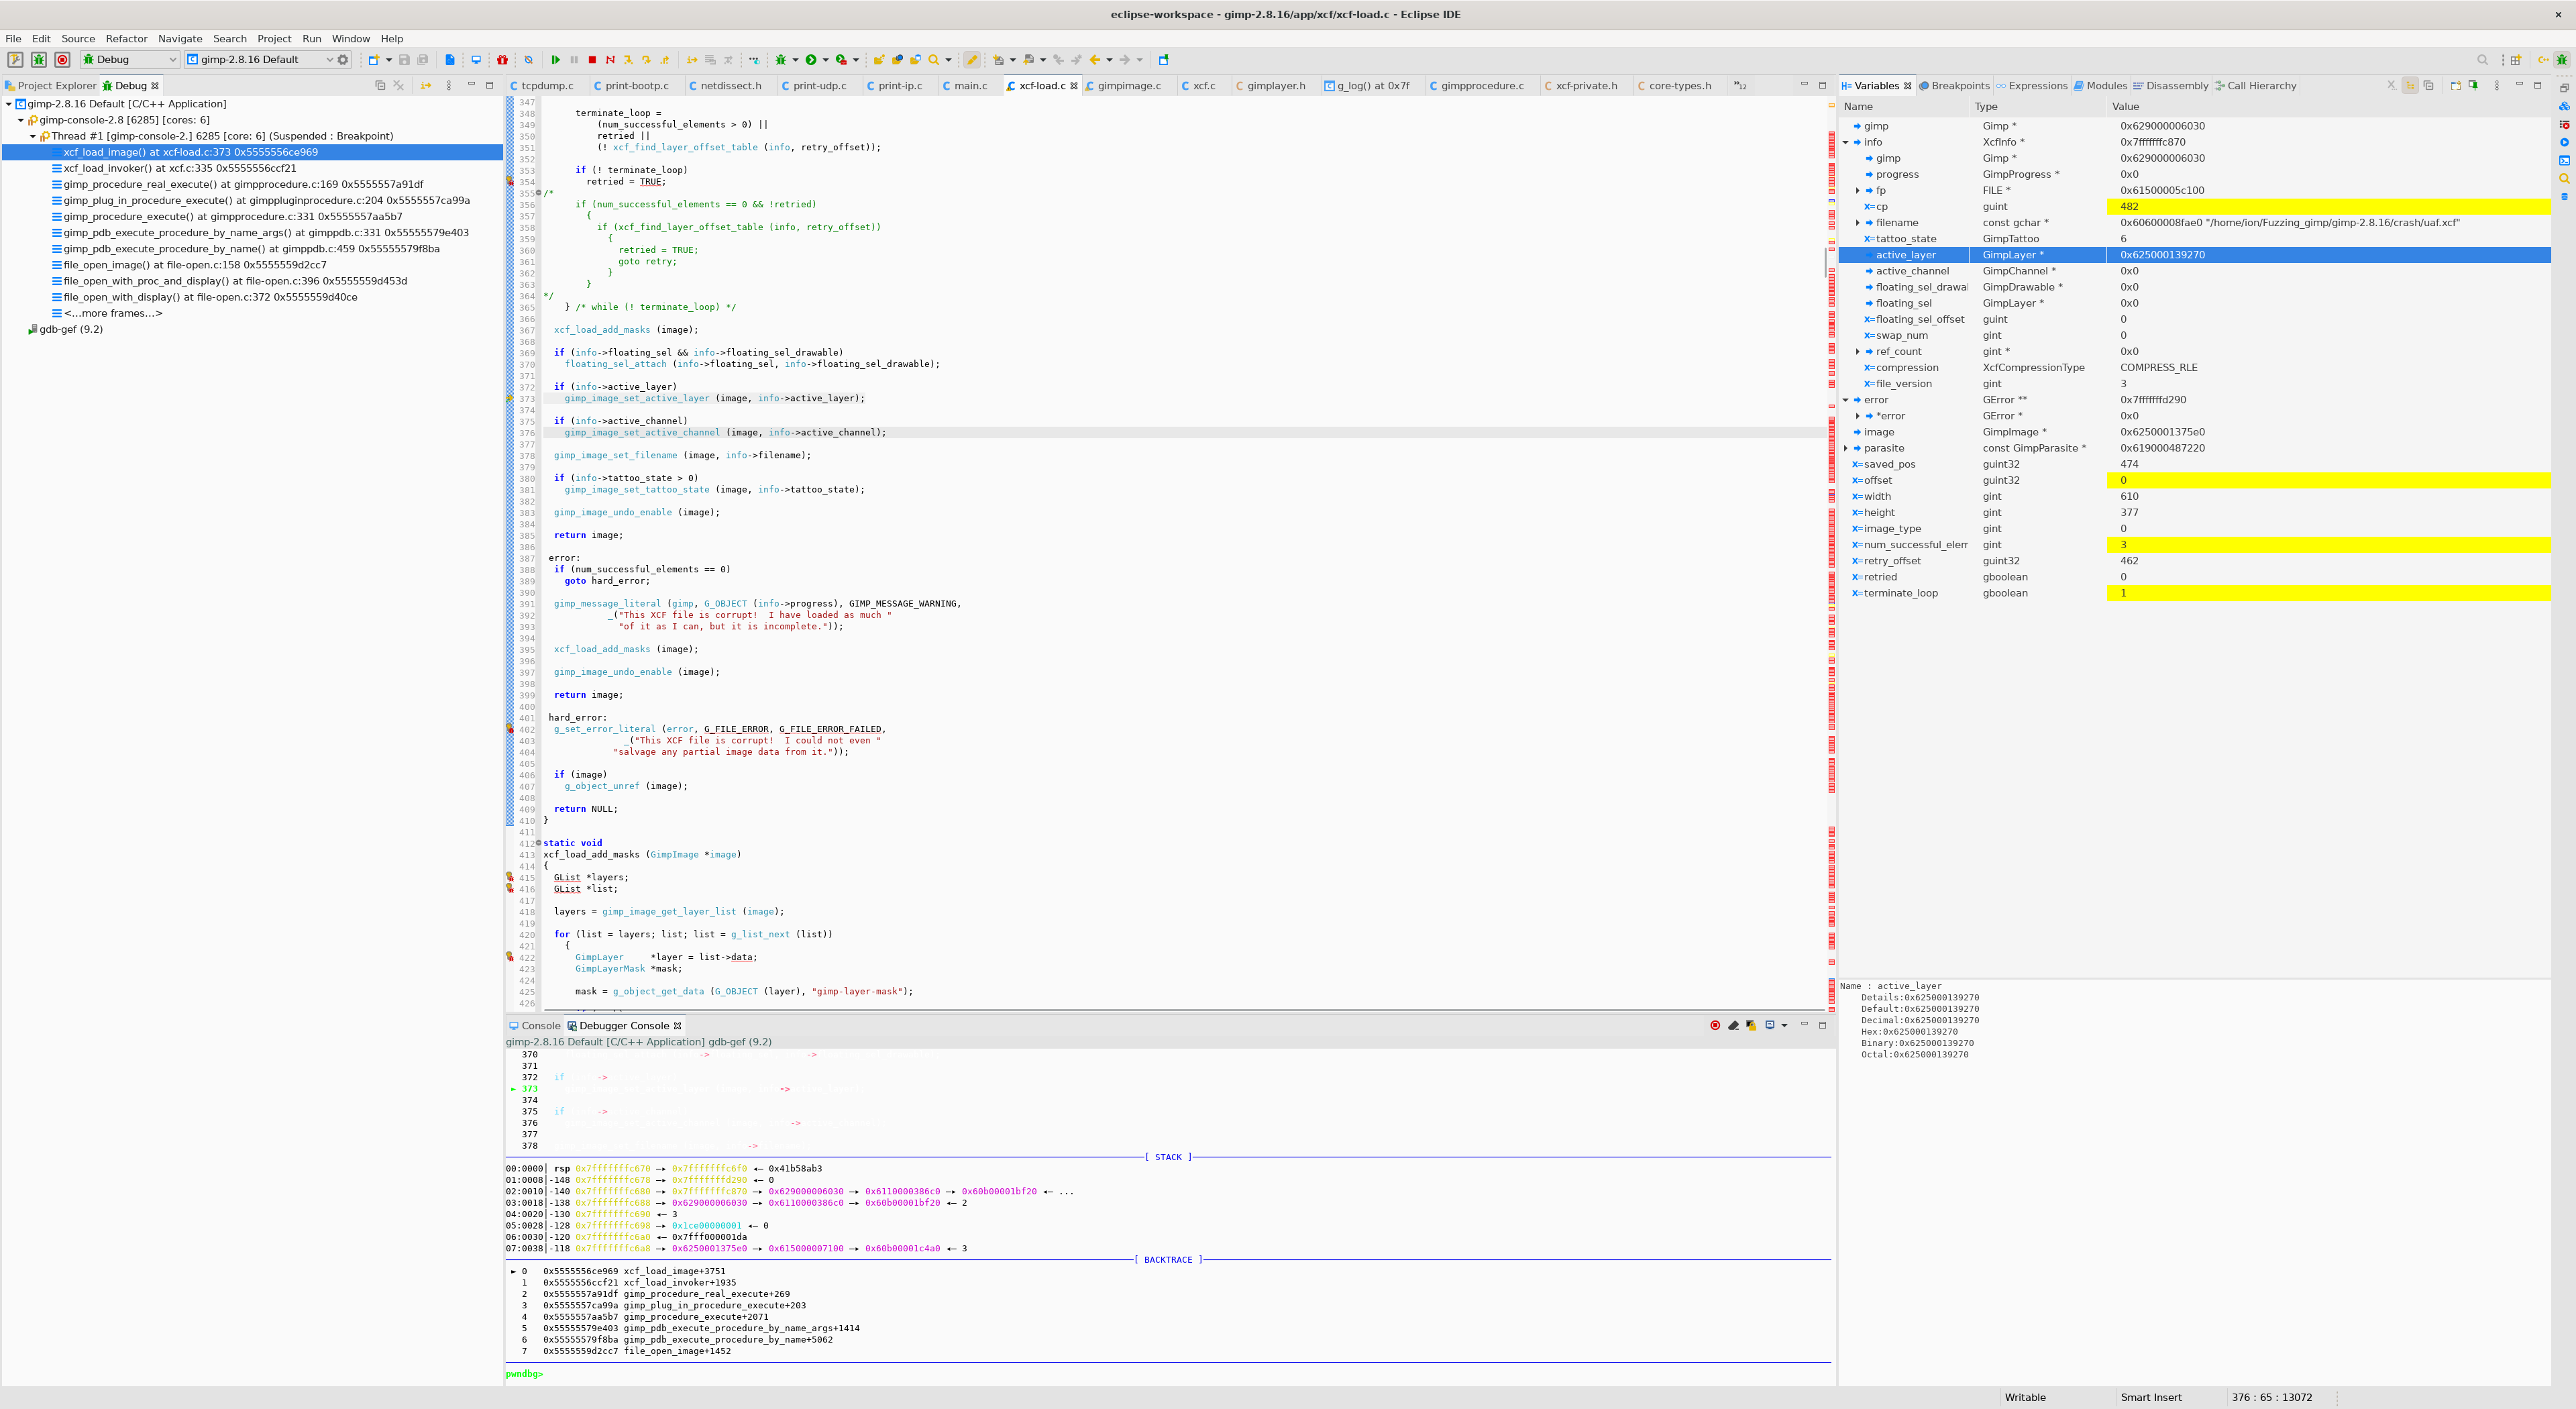Image resolution: width=2576 pixels, height=1409 pixels.
Task: Open launch configuration settings gear
Action: point(343,60)
